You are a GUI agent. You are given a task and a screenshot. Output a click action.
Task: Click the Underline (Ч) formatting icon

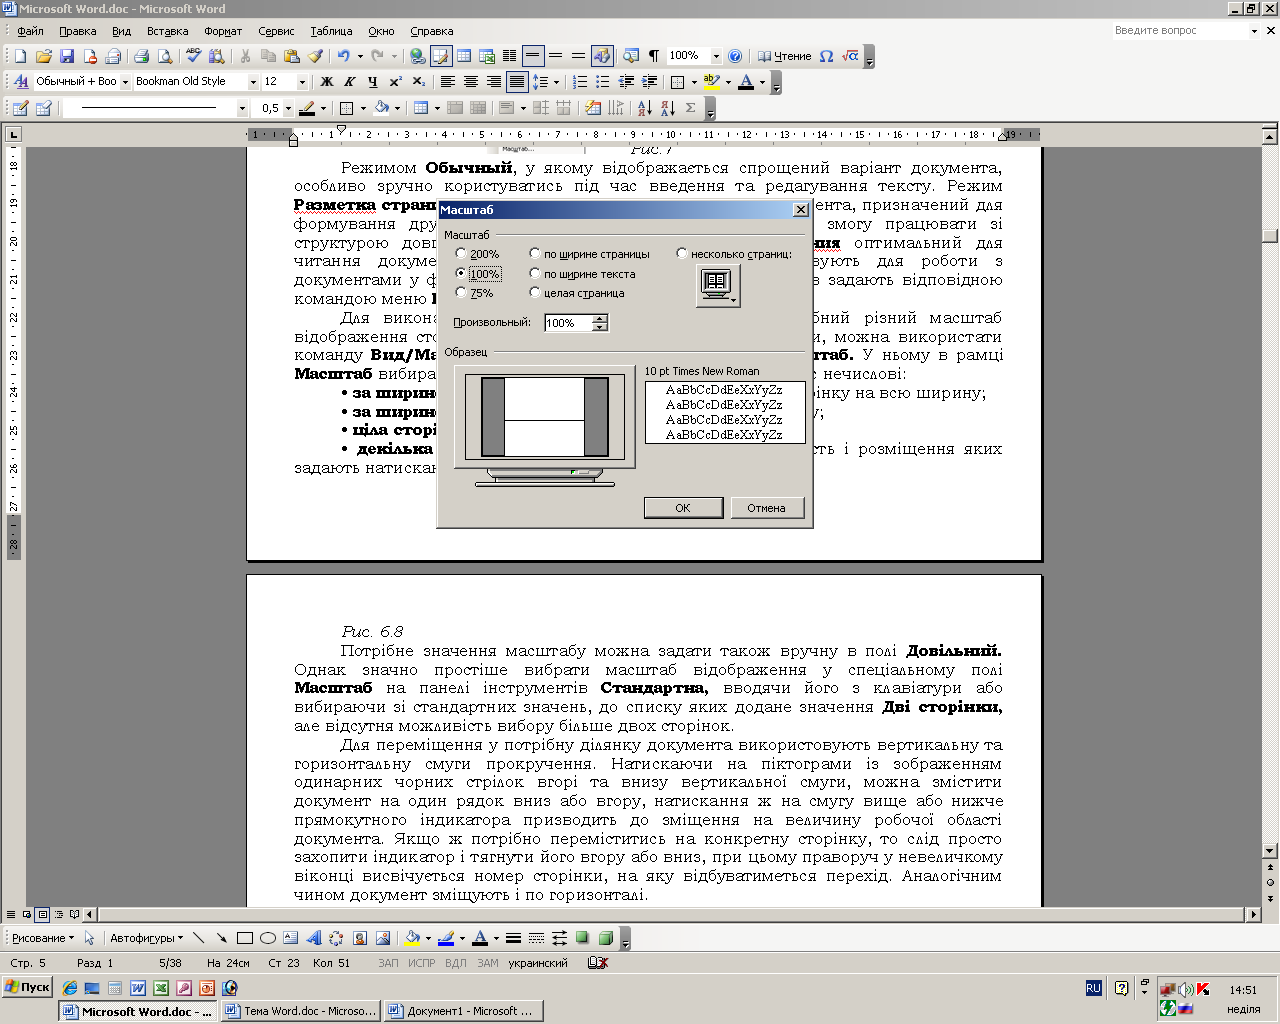click(x=372, y=82)
